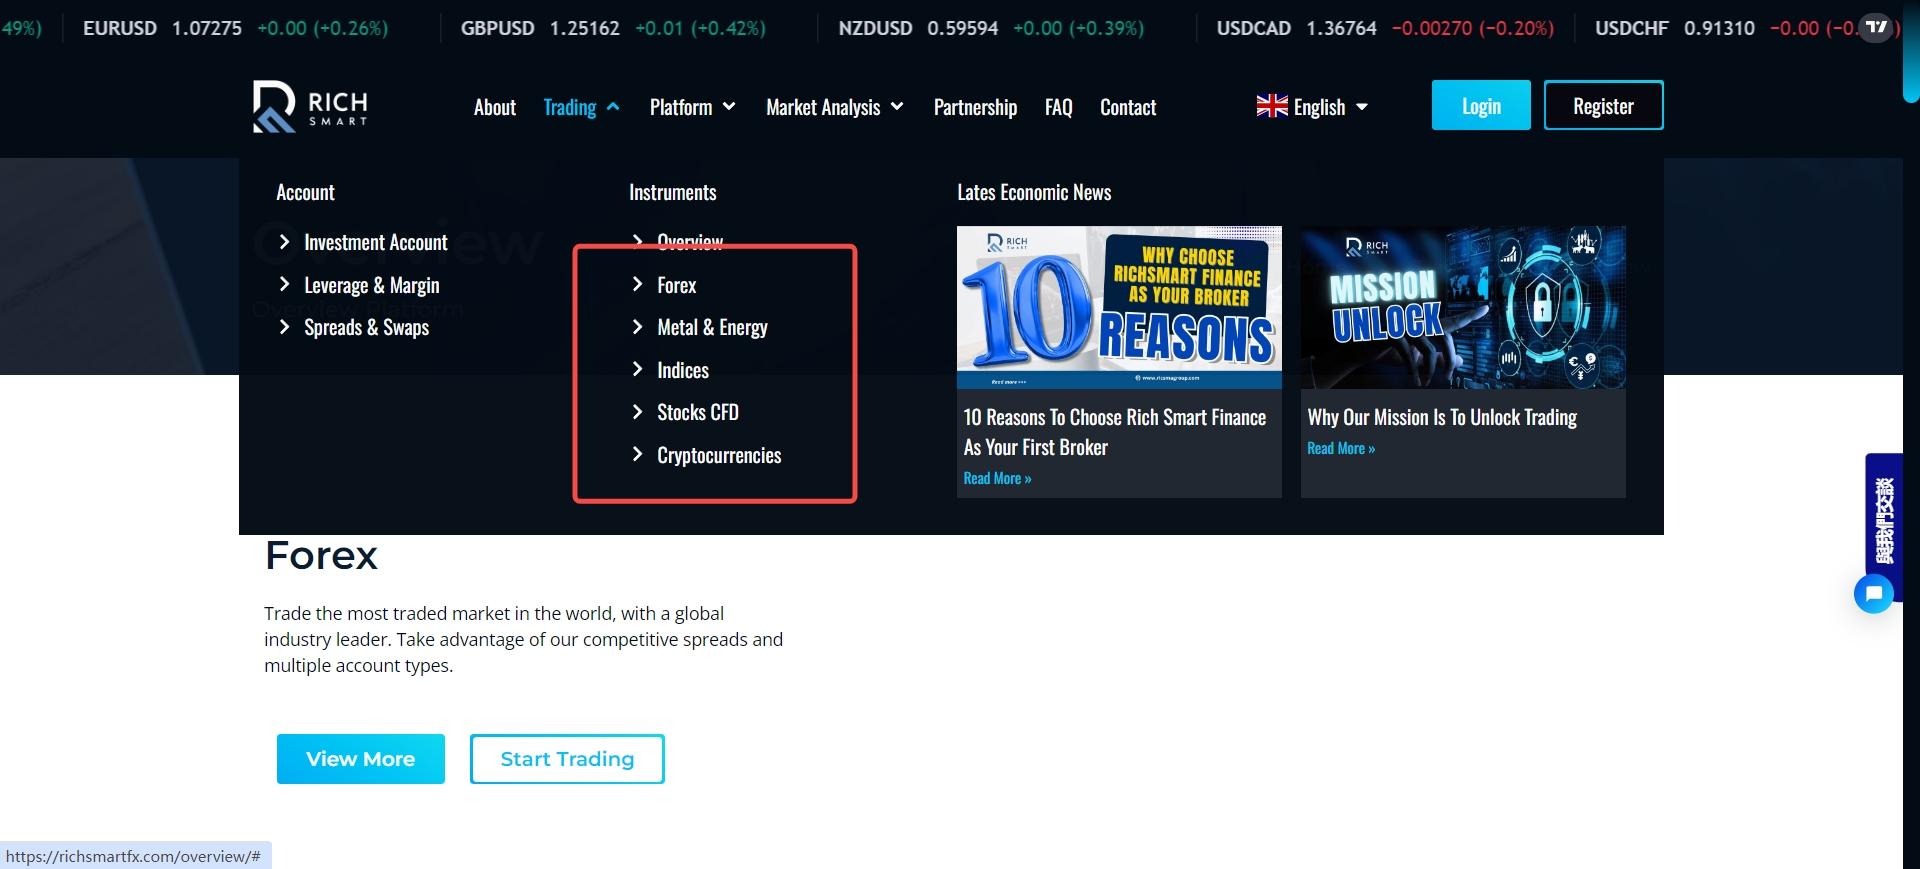
Task: Open the 10 Reasons article thumbnail
Action: pyautogui.click(x=1119, y=307)
